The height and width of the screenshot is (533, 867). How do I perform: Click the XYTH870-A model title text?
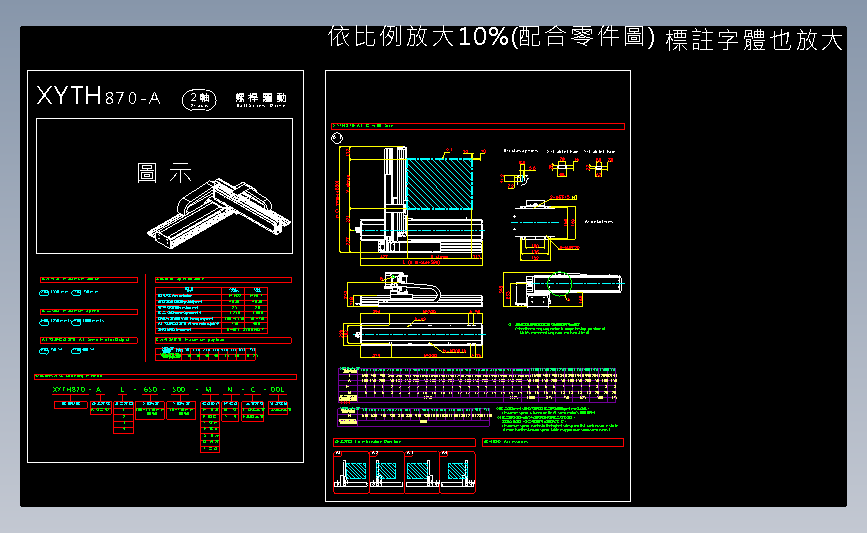[x=98, y=96]
